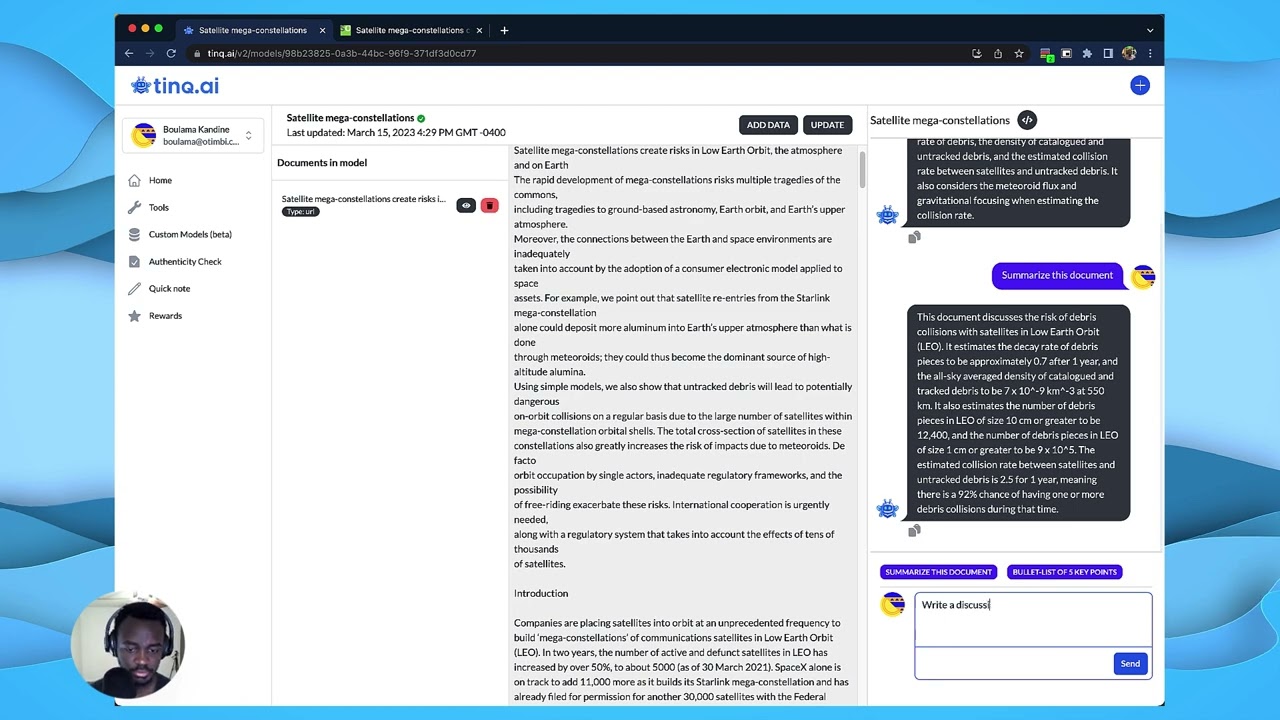
Task: Click the SUMMARIZE THIS DOCUMENT suggestion
Action: tap(938, 572)
